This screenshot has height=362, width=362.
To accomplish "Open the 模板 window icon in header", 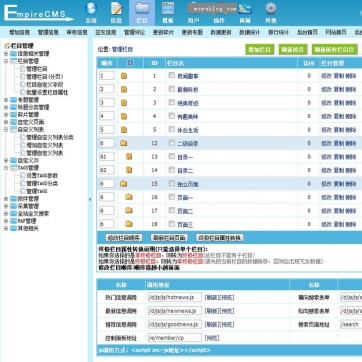I will (x=168, y=9).
